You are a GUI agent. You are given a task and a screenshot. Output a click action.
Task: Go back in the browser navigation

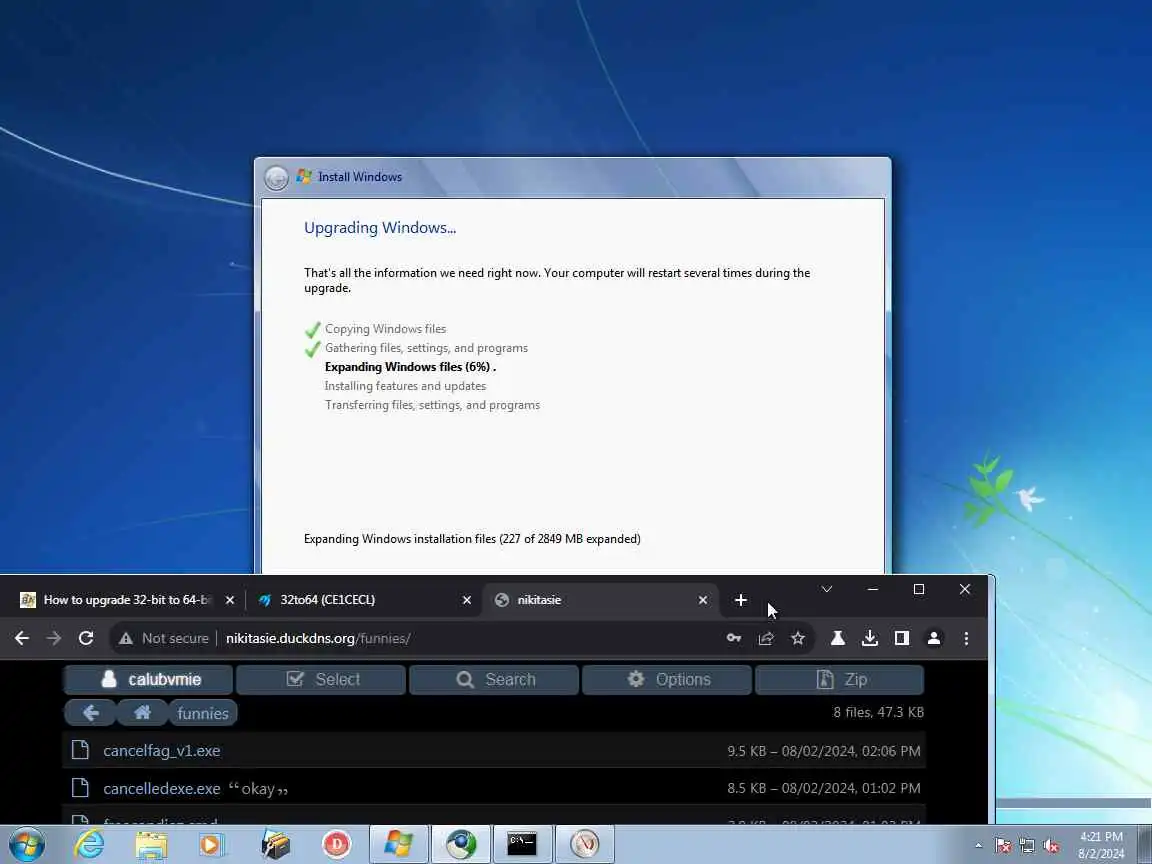coord(22,638)
